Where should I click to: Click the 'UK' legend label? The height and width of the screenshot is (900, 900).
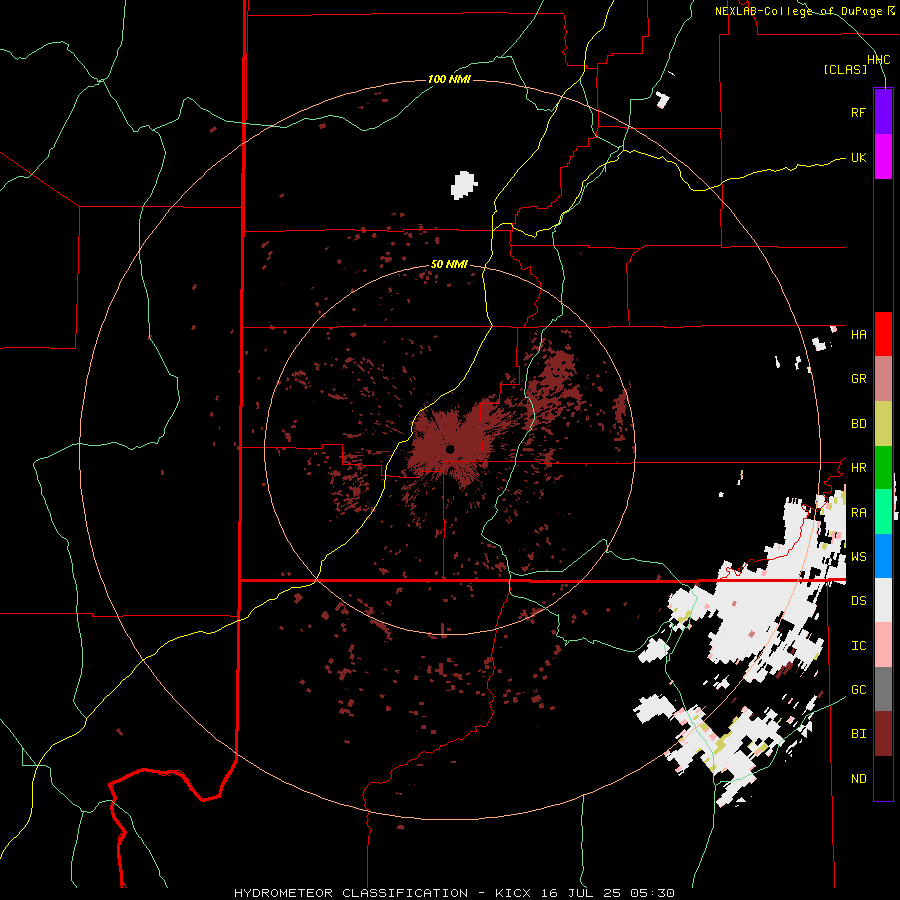point(858,157)
